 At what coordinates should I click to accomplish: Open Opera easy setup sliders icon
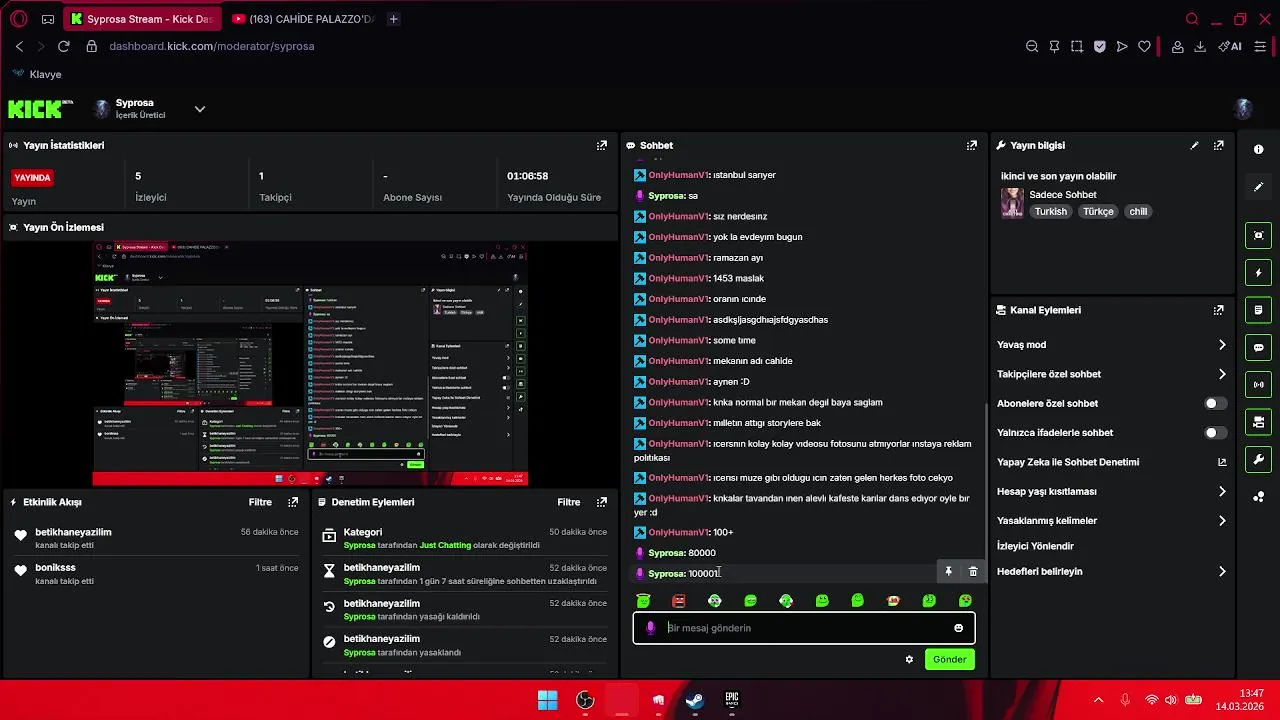click(x=1260, y=46)
